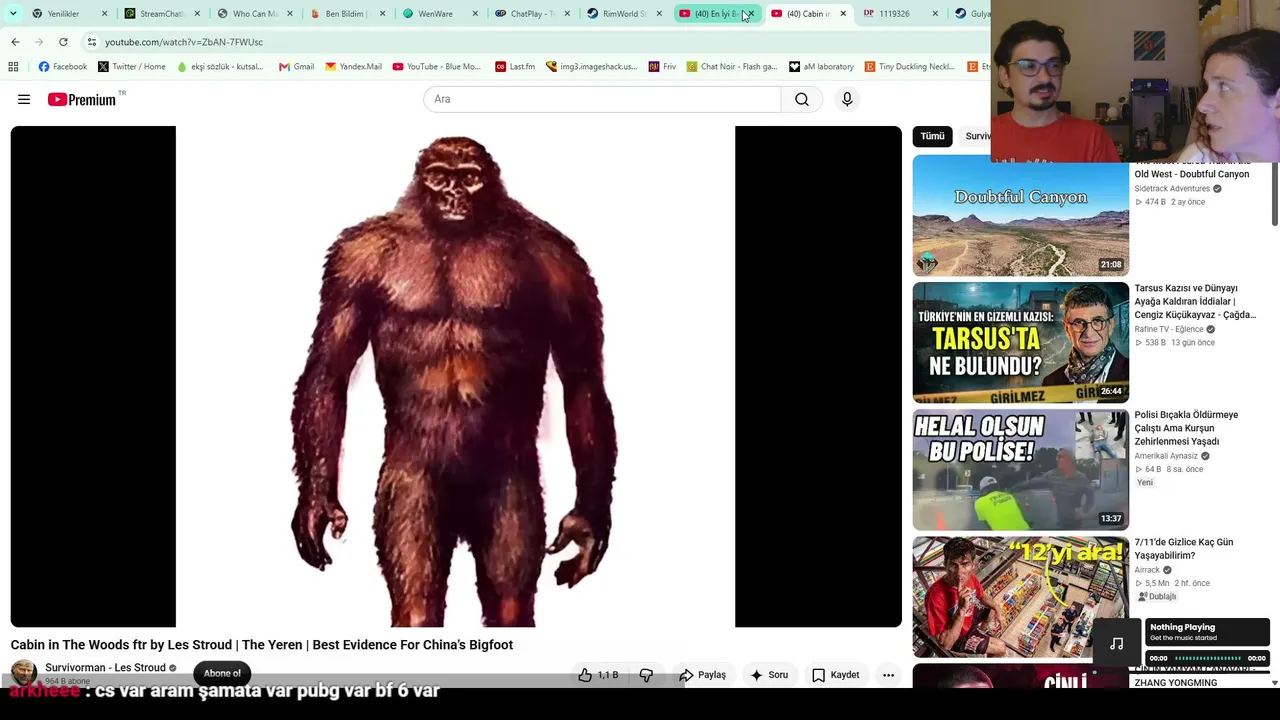Screen dimensions: 1280x720
Task: Seek on the Nothing Playing progress bar
Action: pos(1207,658)
